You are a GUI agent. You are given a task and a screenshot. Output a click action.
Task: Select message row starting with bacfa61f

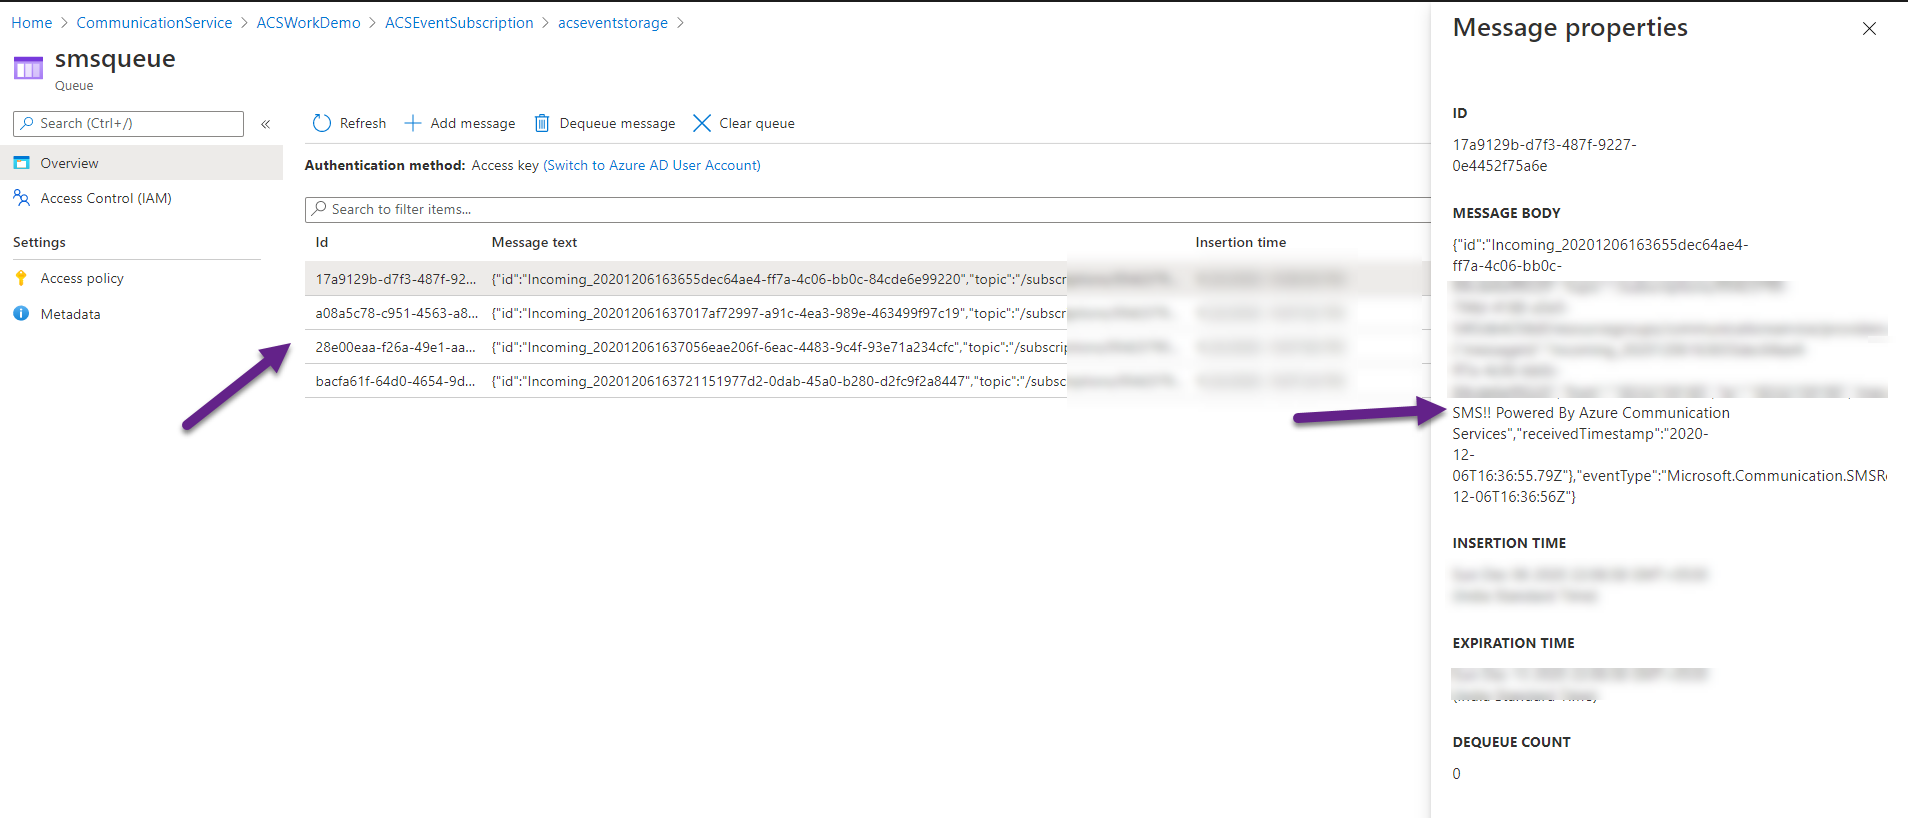[x=395, y=381]
